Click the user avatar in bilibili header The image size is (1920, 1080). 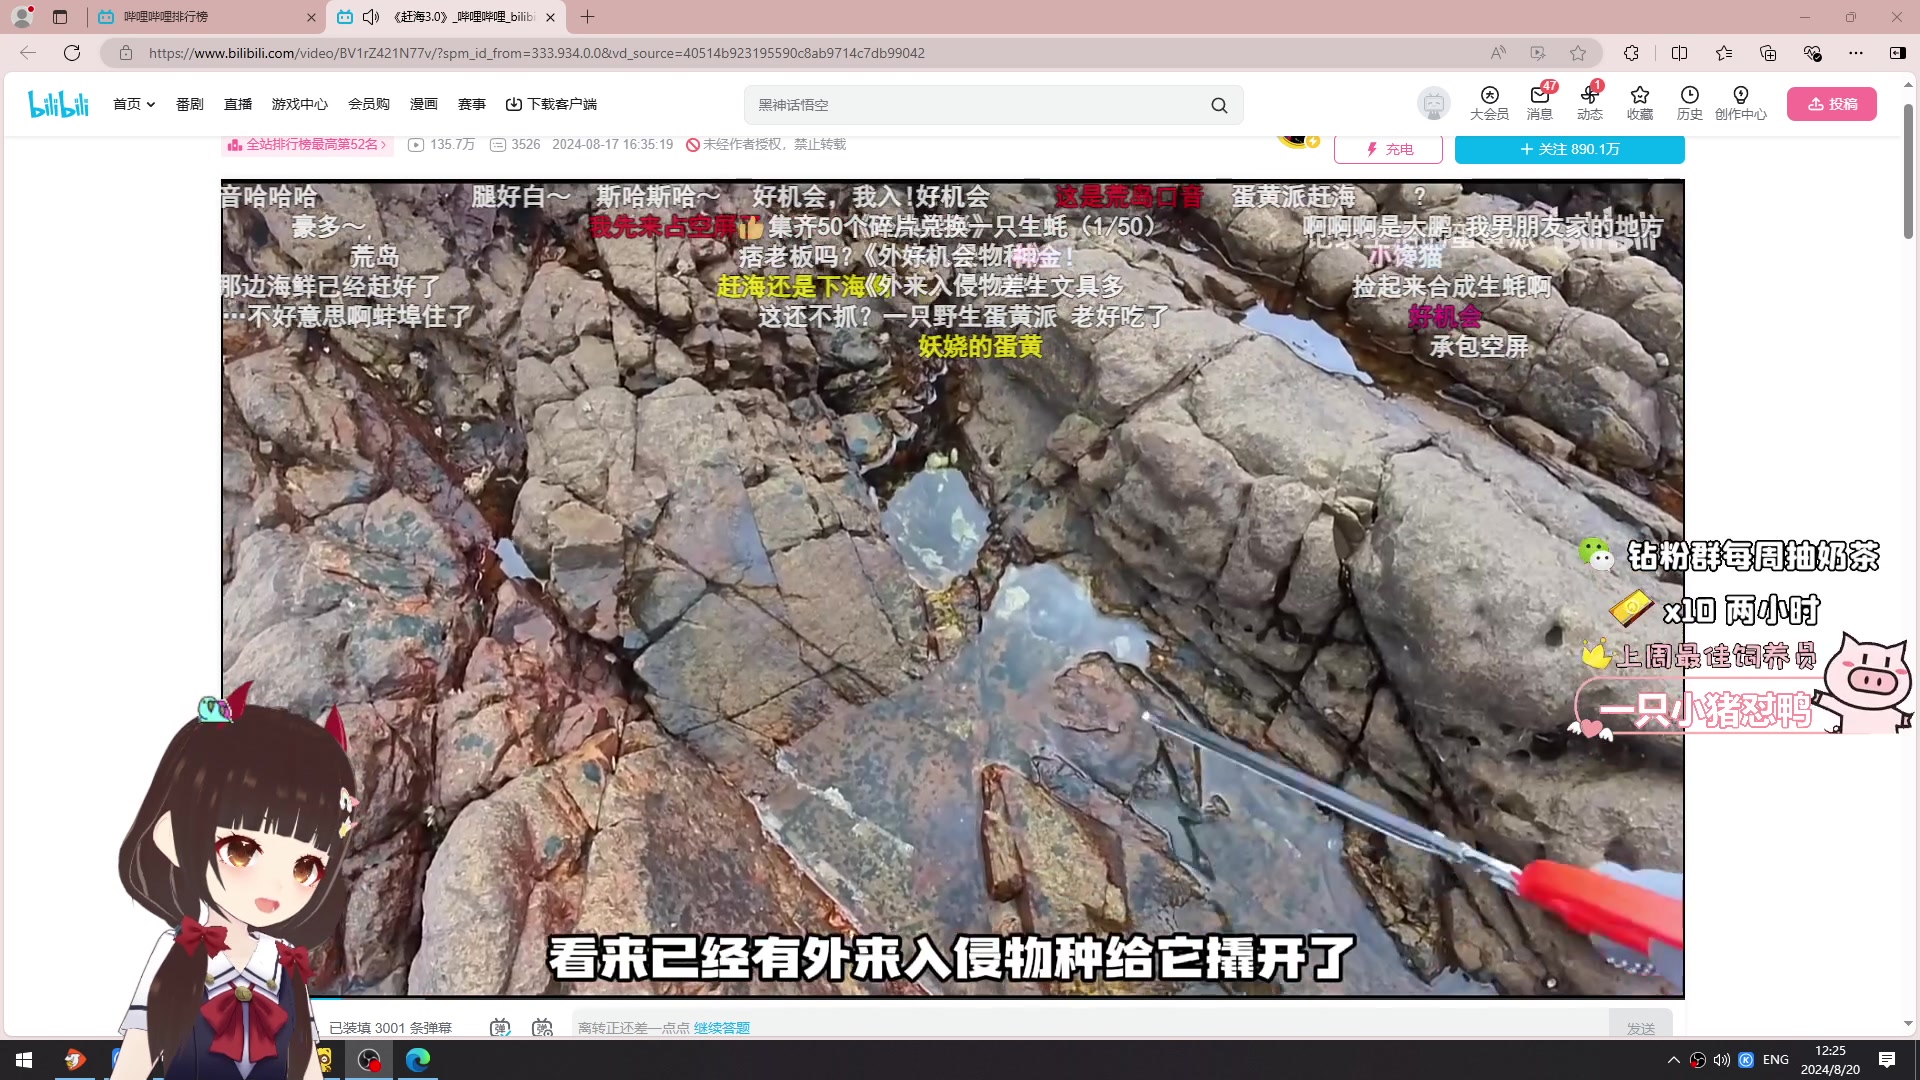click(x=1434, y=104)
